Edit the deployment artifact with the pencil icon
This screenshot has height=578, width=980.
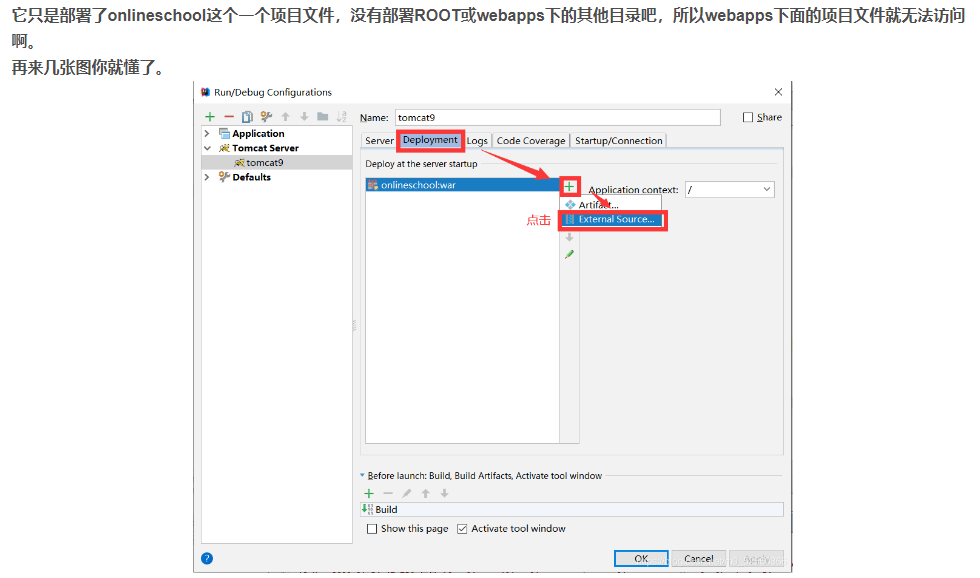pyautogui.click(x=569, y=255)
